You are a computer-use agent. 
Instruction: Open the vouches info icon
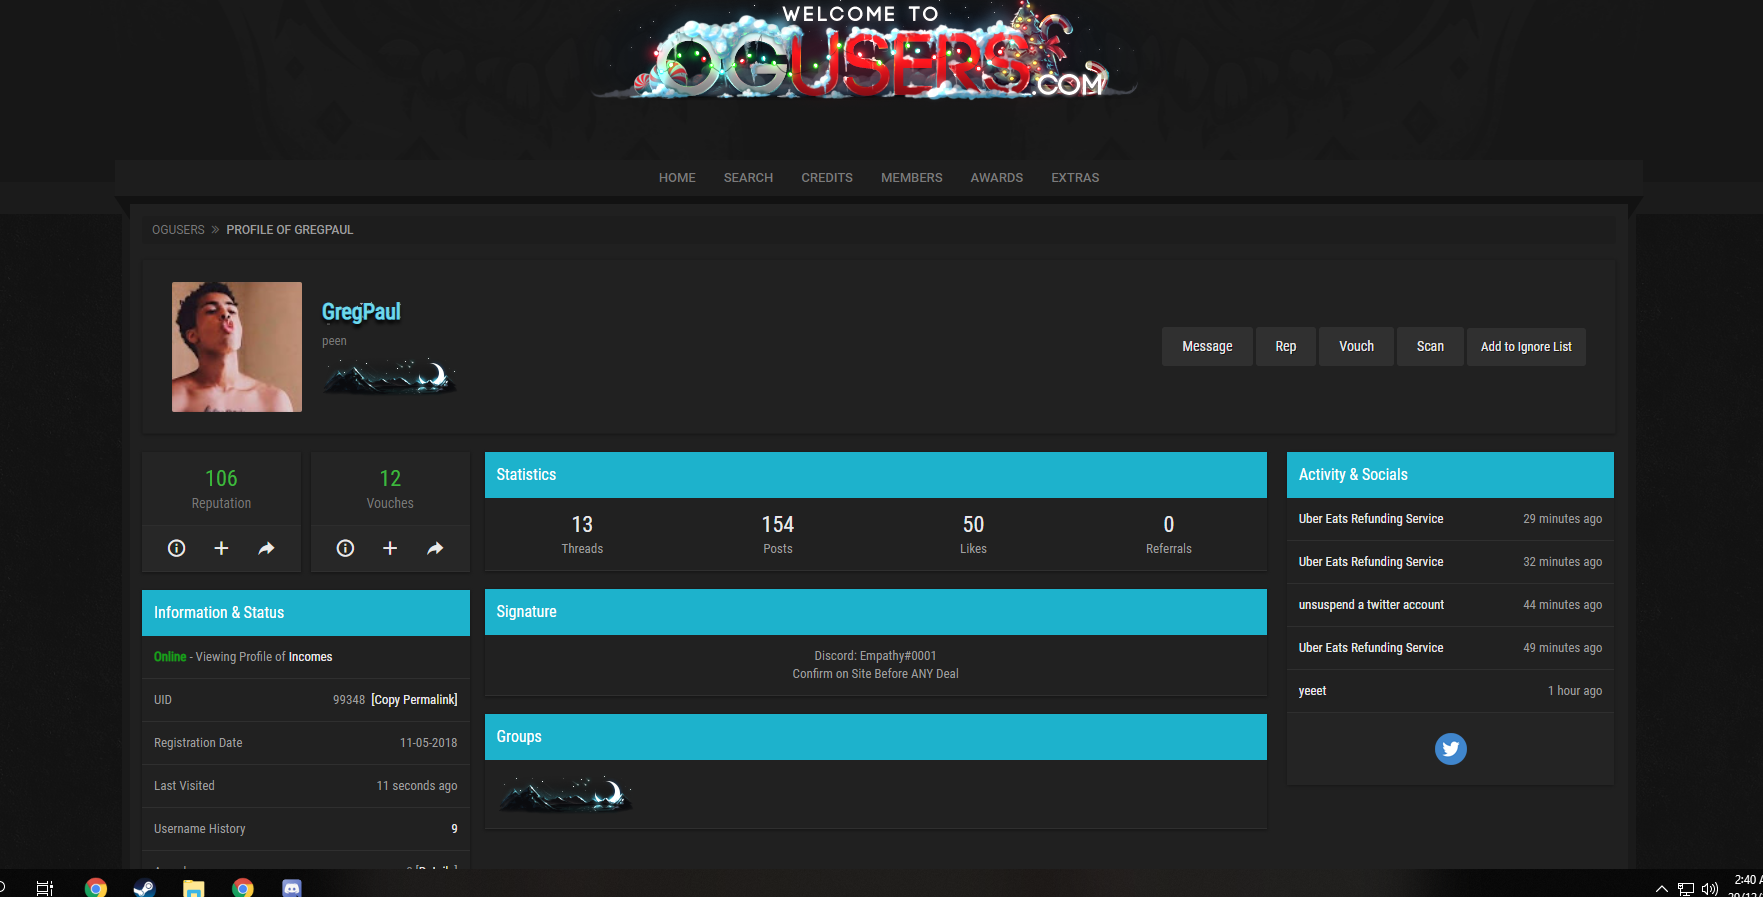(345, 548)
